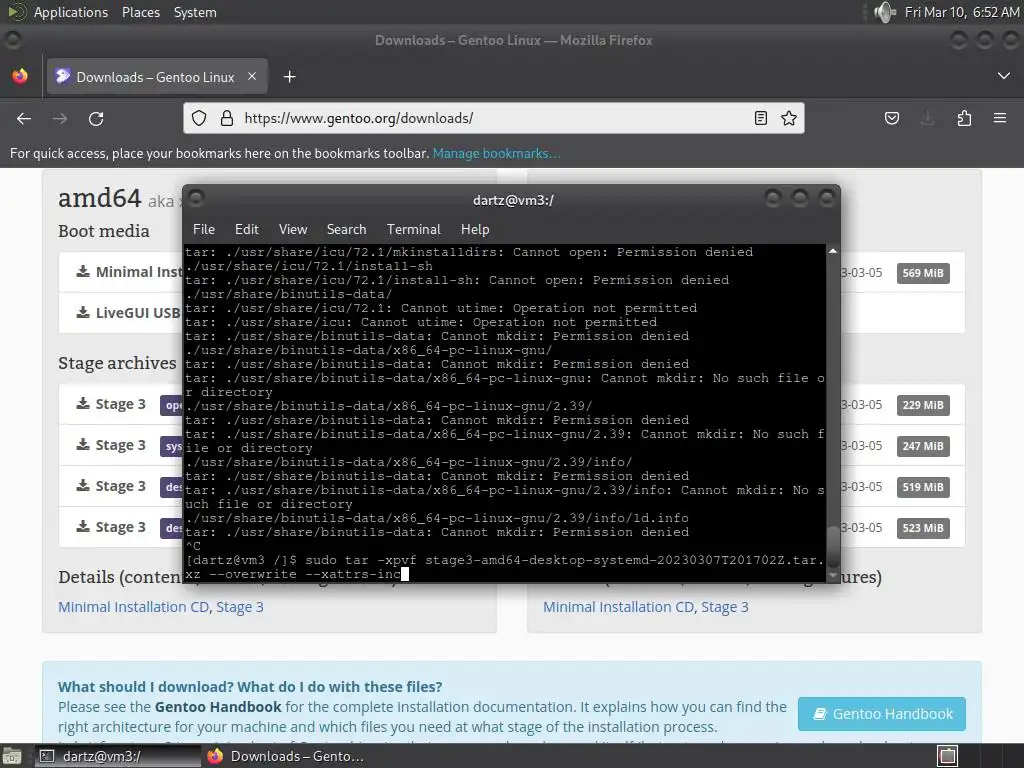
Task: Click the terminal vertical scrollbar thumb
Action: click(x=833, y=546)
